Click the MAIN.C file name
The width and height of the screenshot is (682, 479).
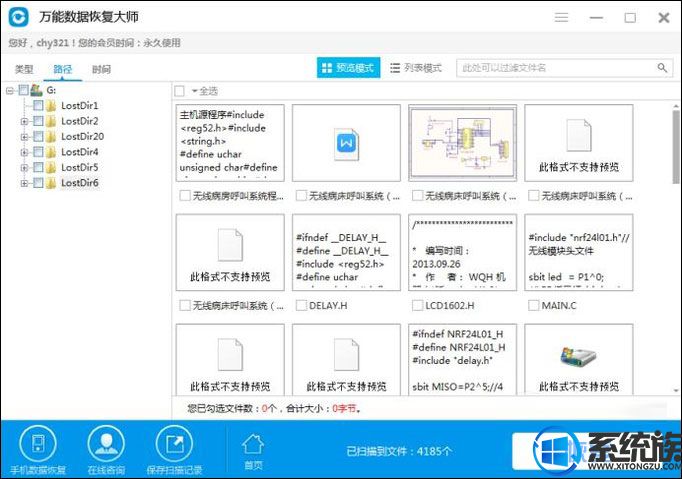(x=559, y=305)
